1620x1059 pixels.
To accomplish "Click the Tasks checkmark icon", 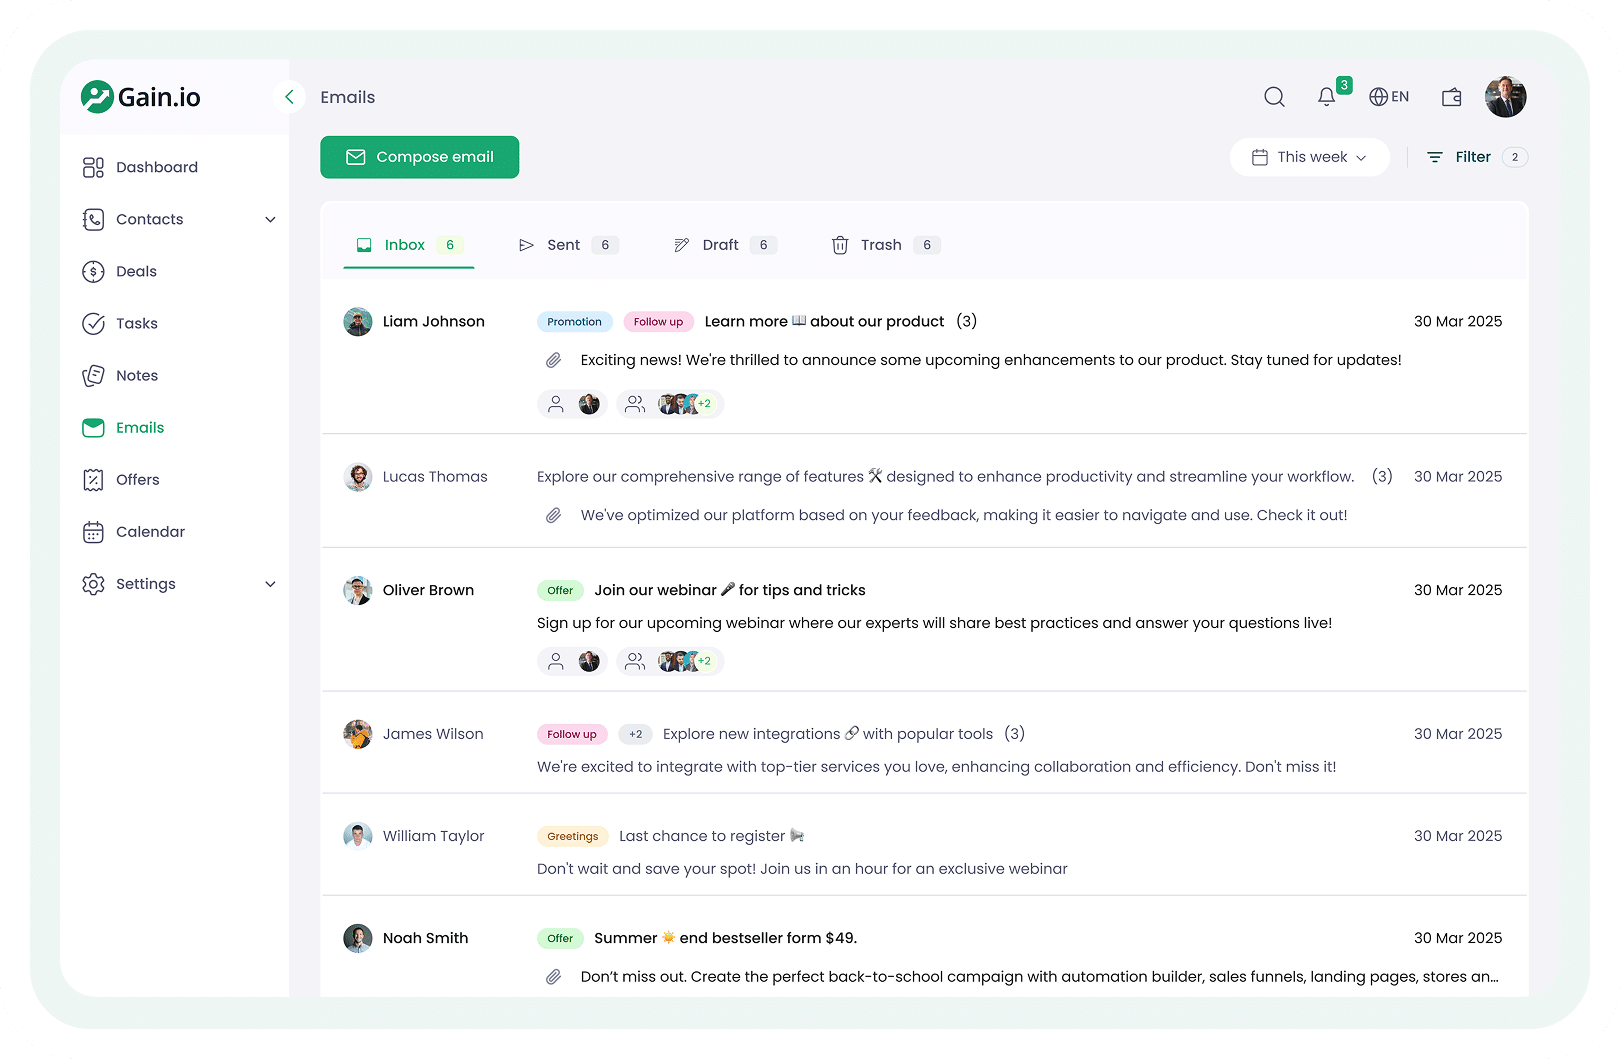I will tap(93, 323).
